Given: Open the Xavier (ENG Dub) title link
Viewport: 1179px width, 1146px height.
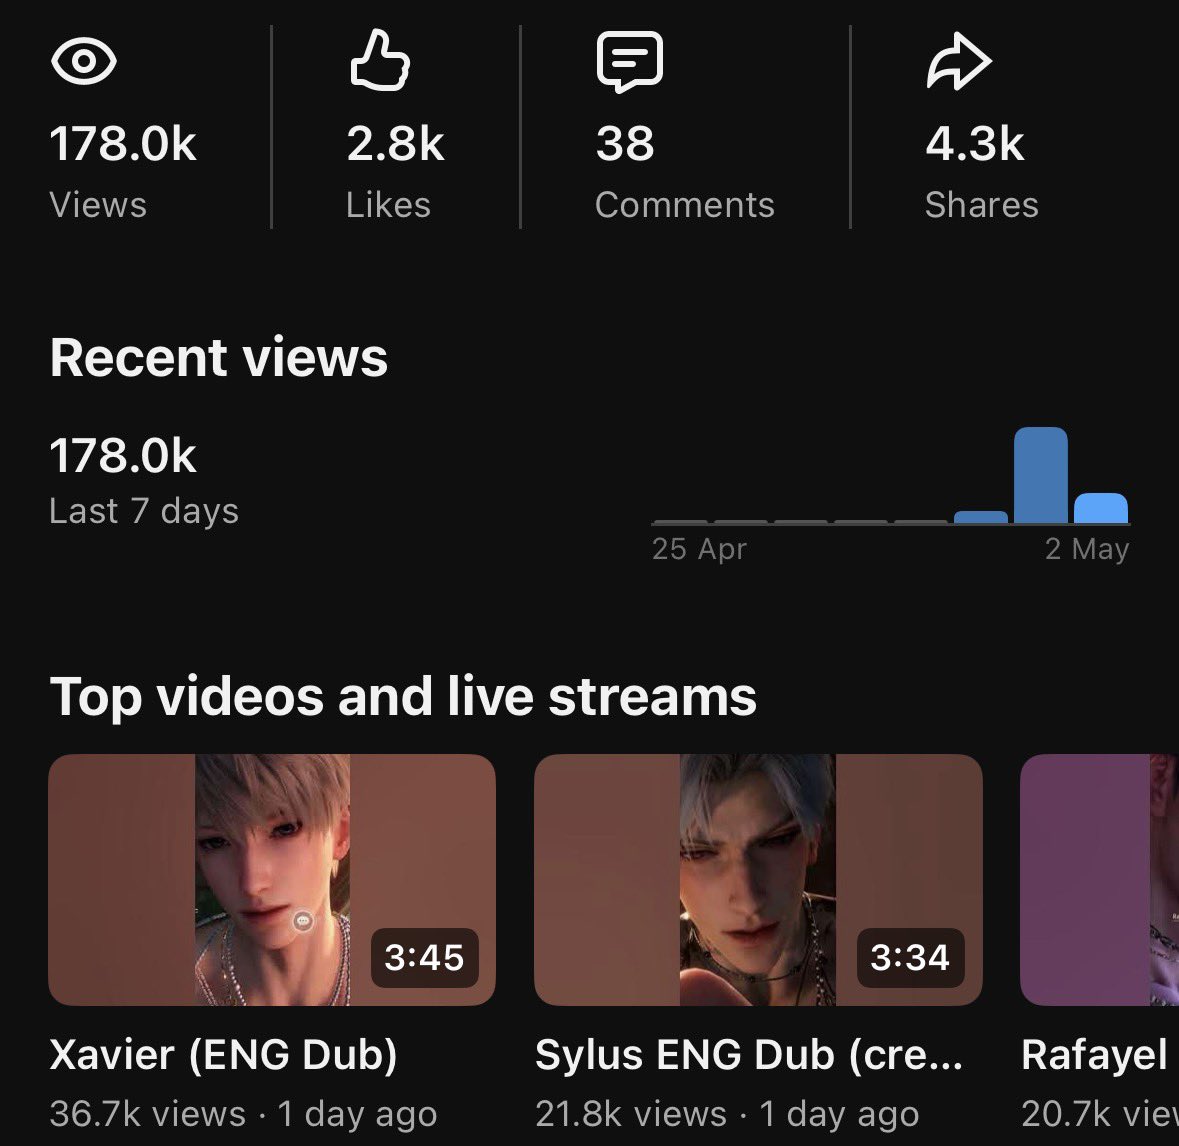Looking at the screenshot, I should point(223,1054).
